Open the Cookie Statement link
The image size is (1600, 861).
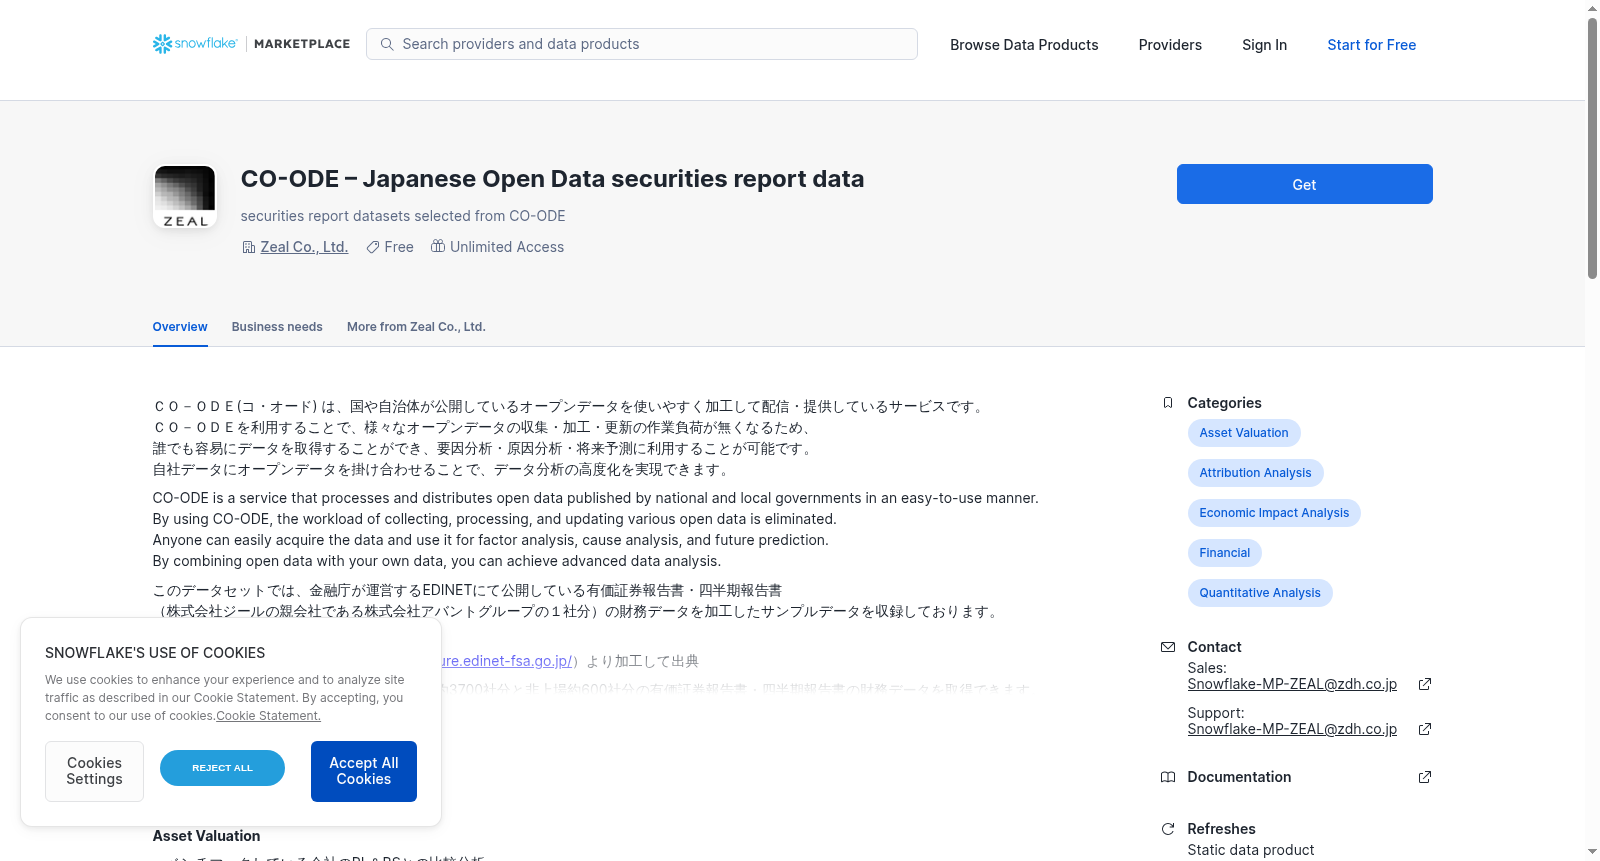click(268, 716)
